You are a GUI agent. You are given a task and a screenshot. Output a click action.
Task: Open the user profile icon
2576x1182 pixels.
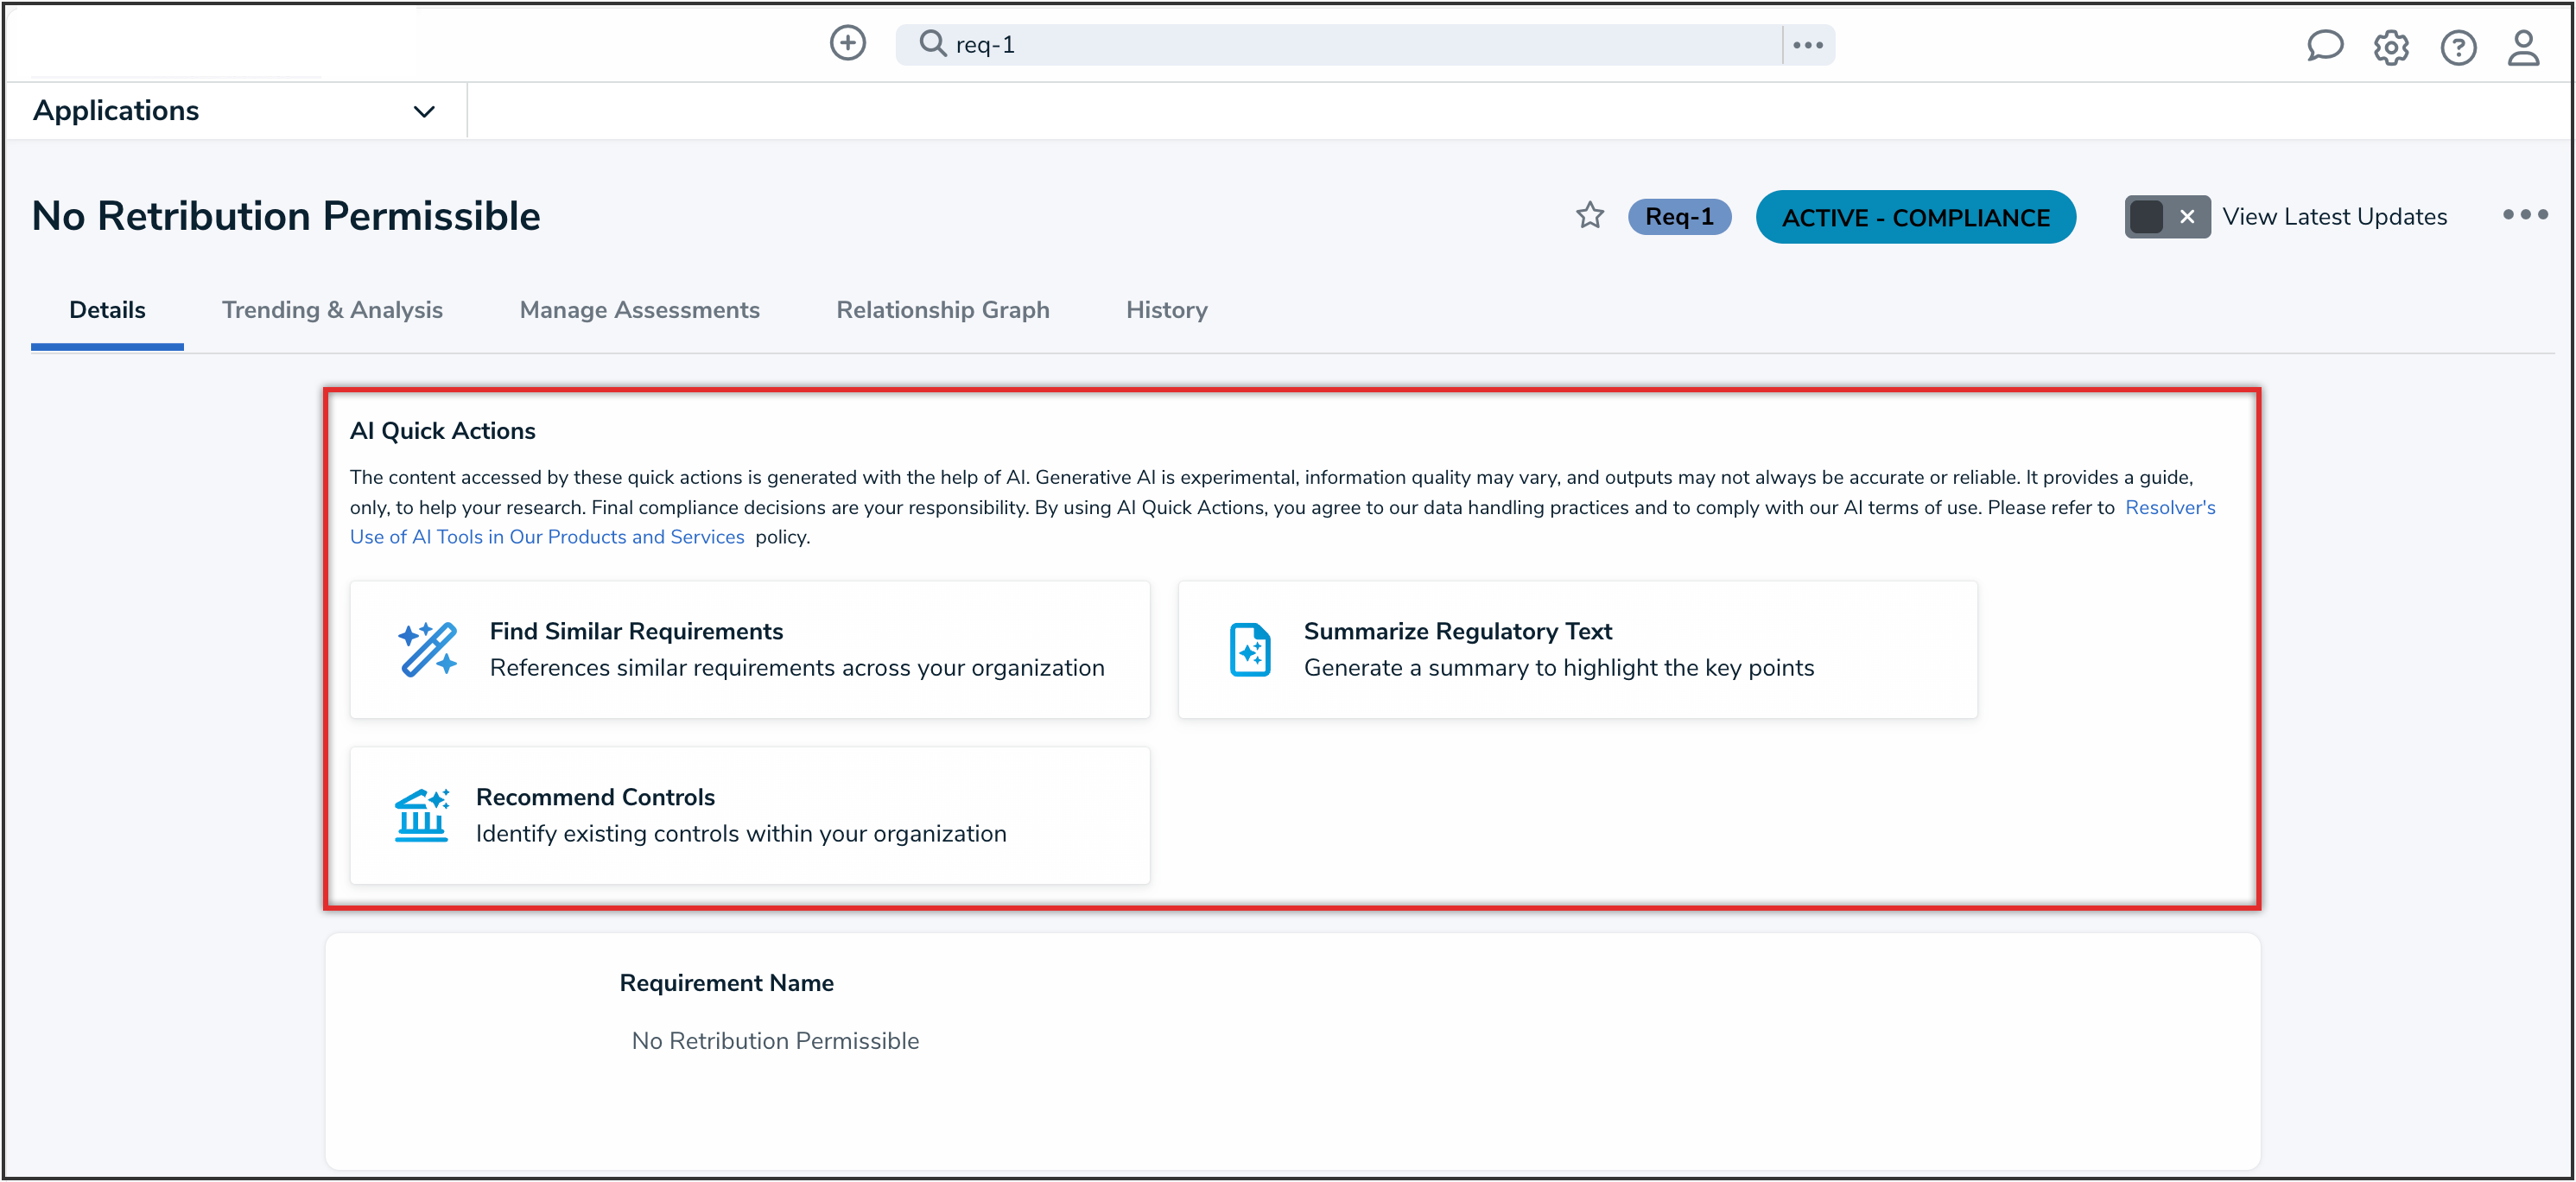click(x=2523, y=47)
